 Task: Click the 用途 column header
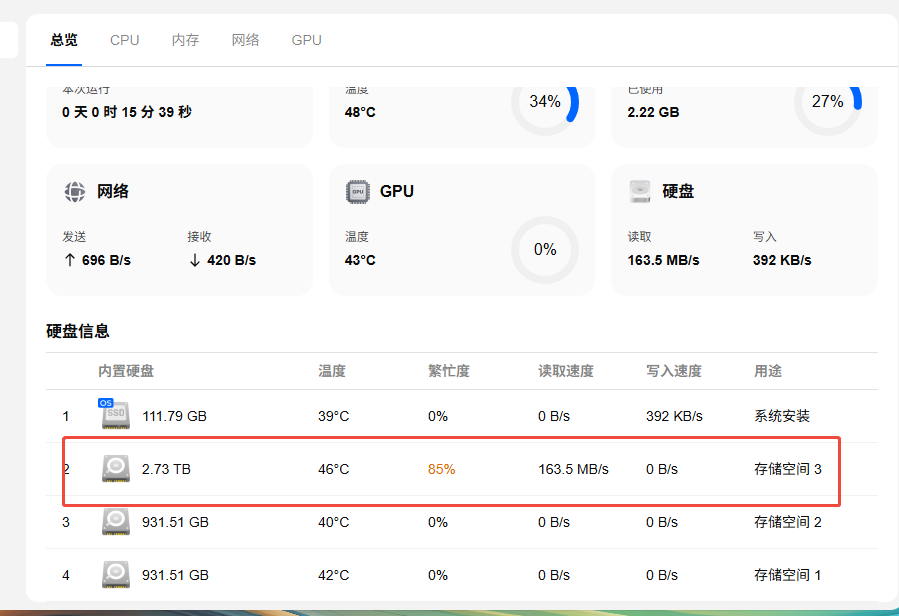pyautogui.click(x=768, y=371)
